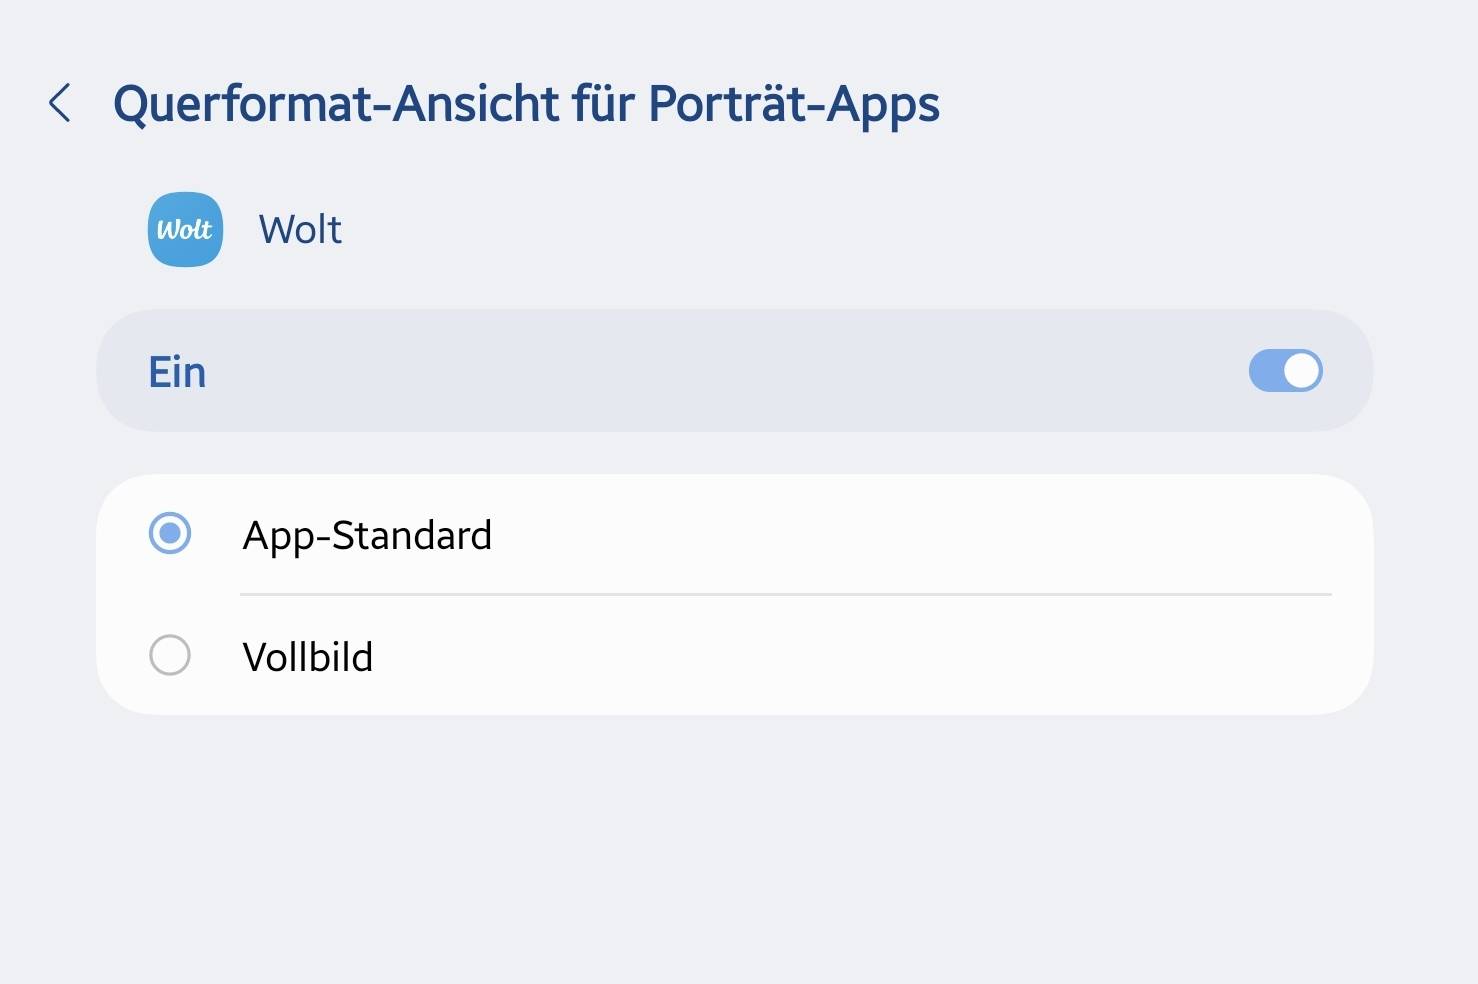The height and width of the screenshot is (984, 1478).
Task: Click the Ein label text
Action: click(x=177, y=372)
